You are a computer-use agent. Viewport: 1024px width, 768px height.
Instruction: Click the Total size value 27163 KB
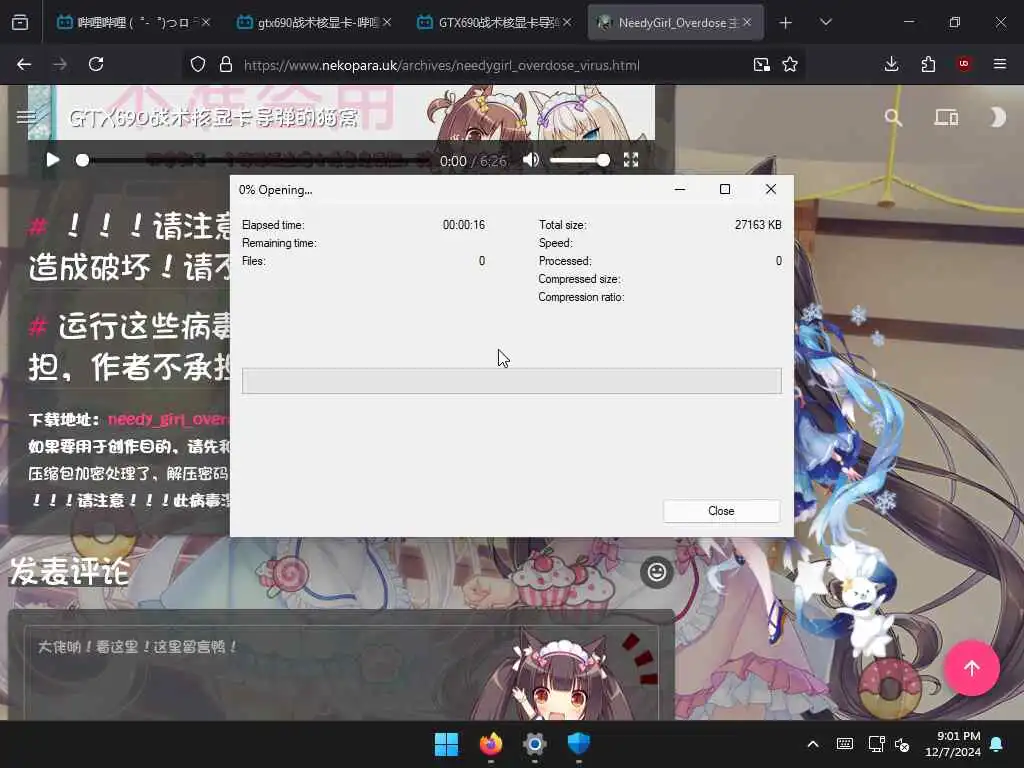758,225
